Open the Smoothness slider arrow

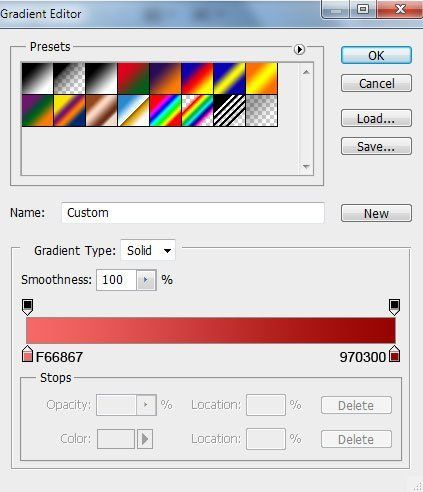(146, 280)
